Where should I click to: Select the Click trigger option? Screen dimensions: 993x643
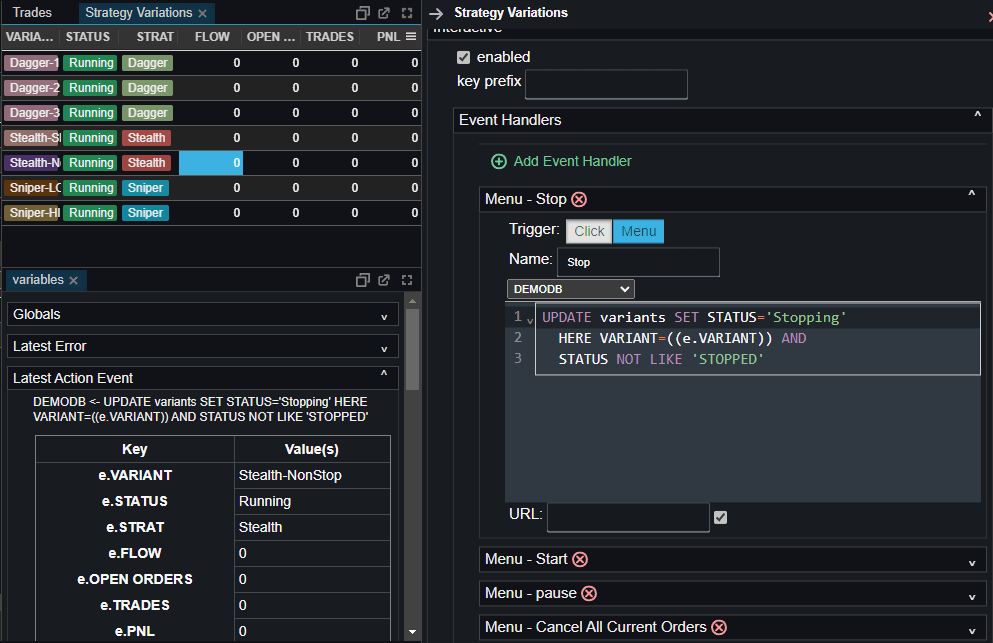pos(589,231)
